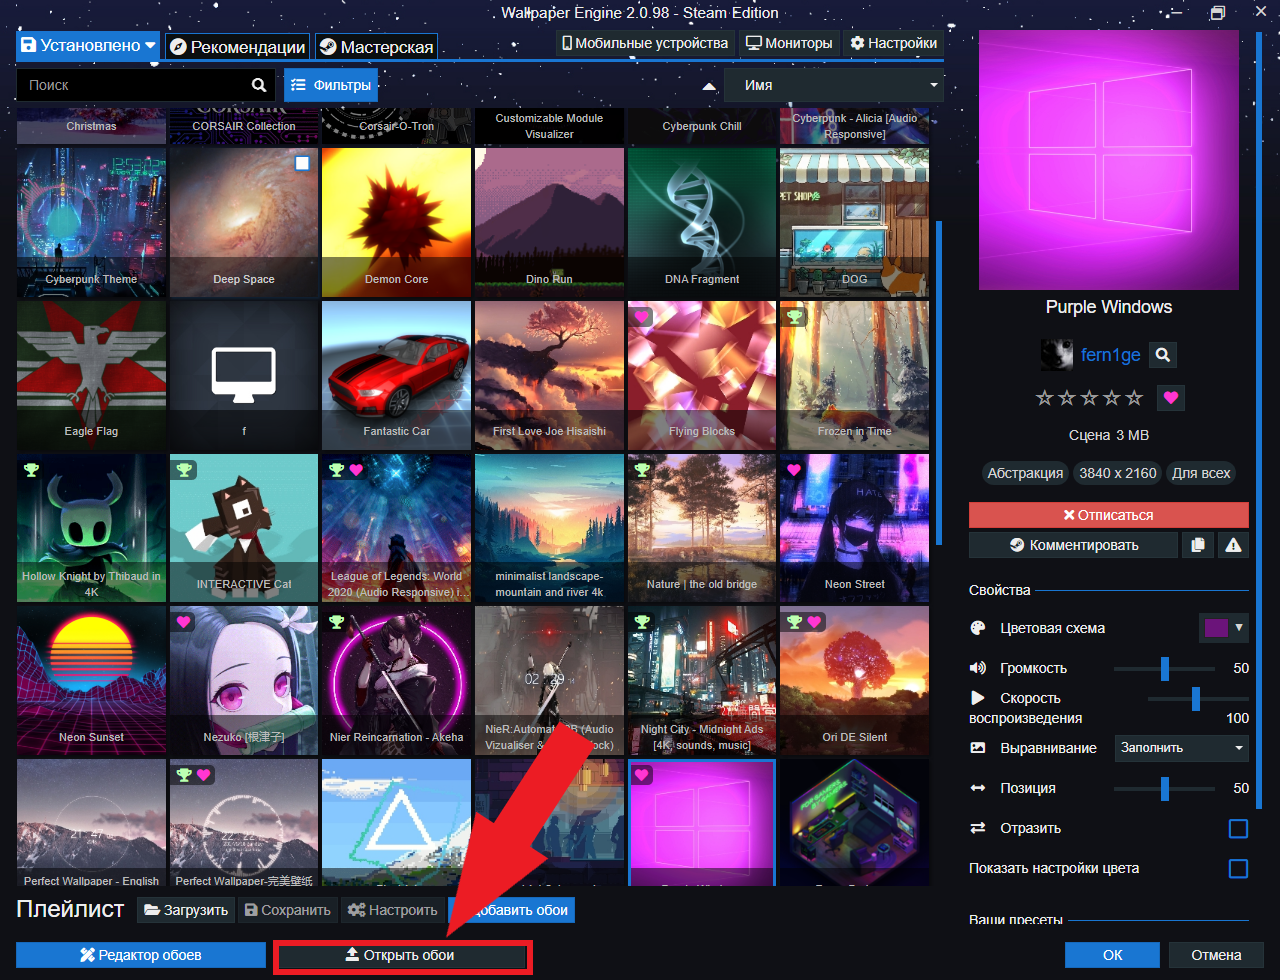Toggle sort direction arrow next to Имя
Image resolution: width=1280 pixels, height=980 pixels.
[709, 86]
